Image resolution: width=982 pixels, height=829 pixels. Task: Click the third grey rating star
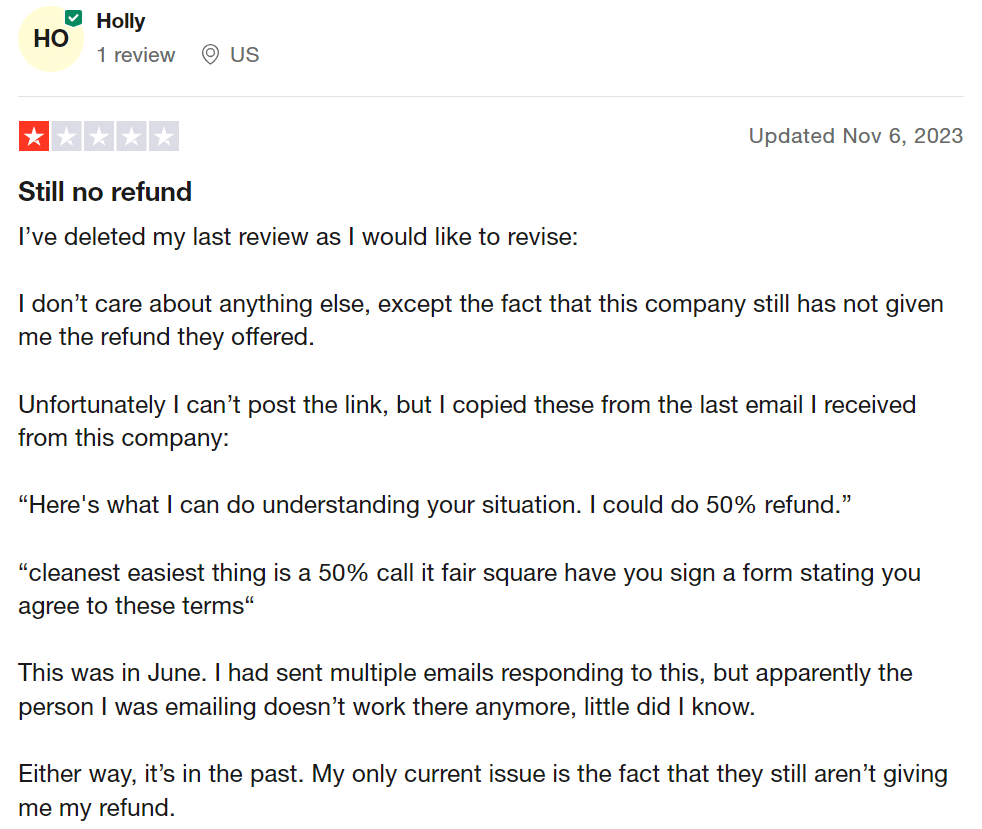[99, 136]
